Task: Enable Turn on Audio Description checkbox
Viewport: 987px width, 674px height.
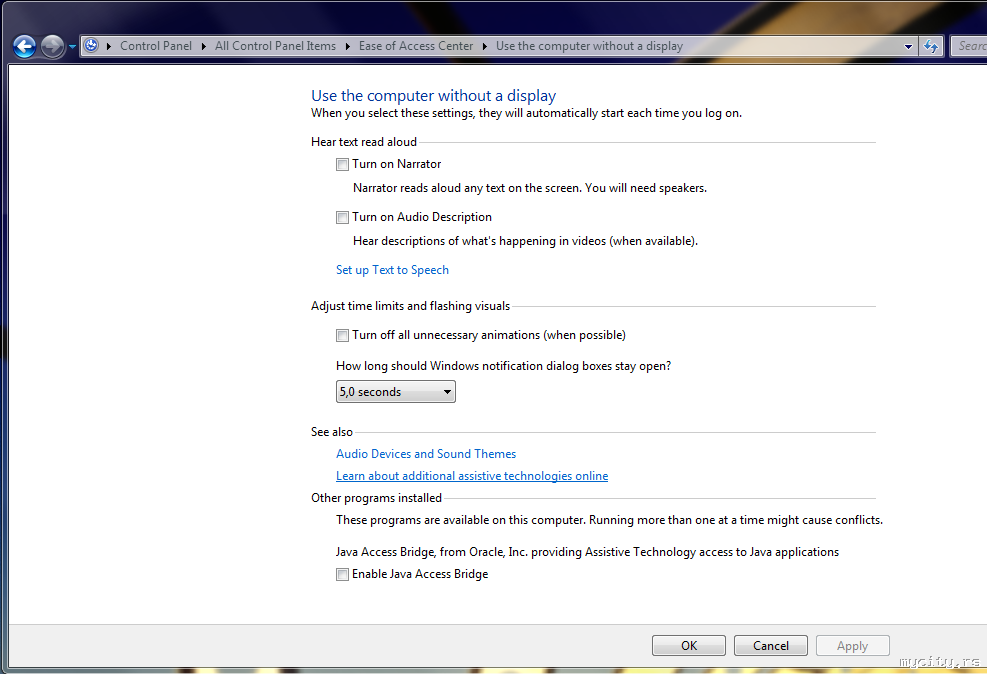Action: coord(342,218)
